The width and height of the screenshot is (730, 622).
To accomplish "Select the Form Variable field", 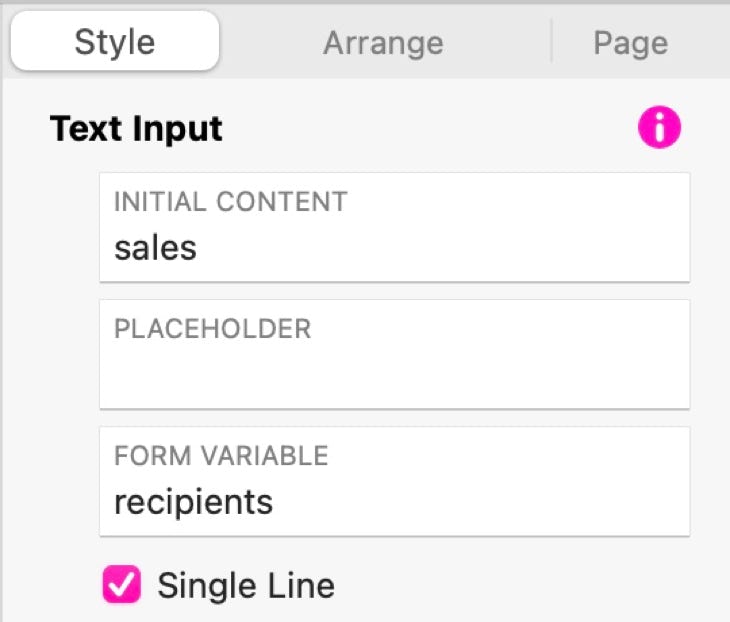I will click(x=394, y=481).
